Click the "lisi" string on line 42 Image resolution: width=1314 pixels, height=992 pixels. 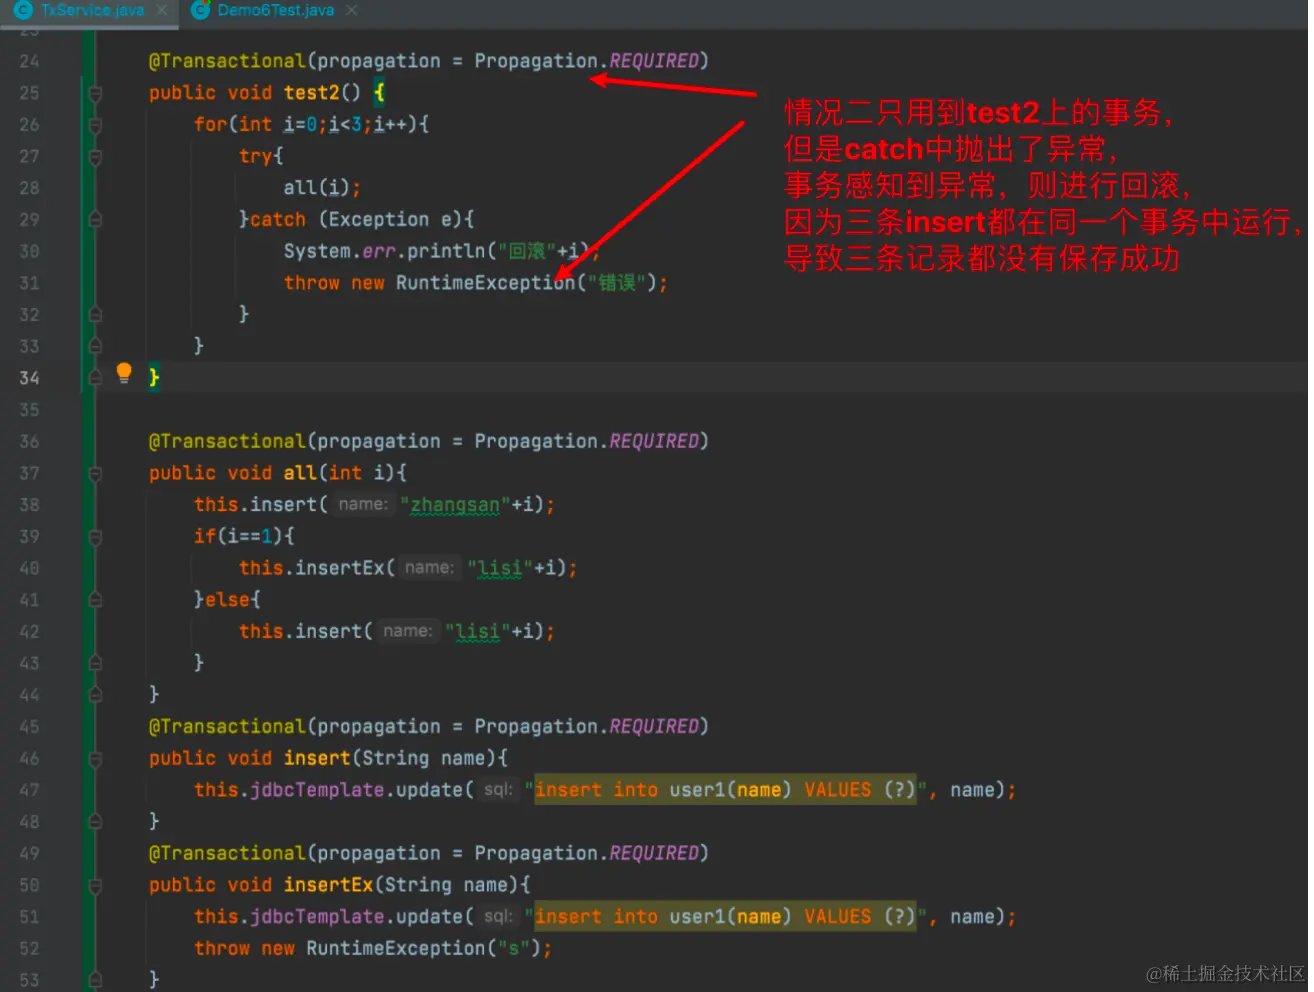tap(477, 631)
